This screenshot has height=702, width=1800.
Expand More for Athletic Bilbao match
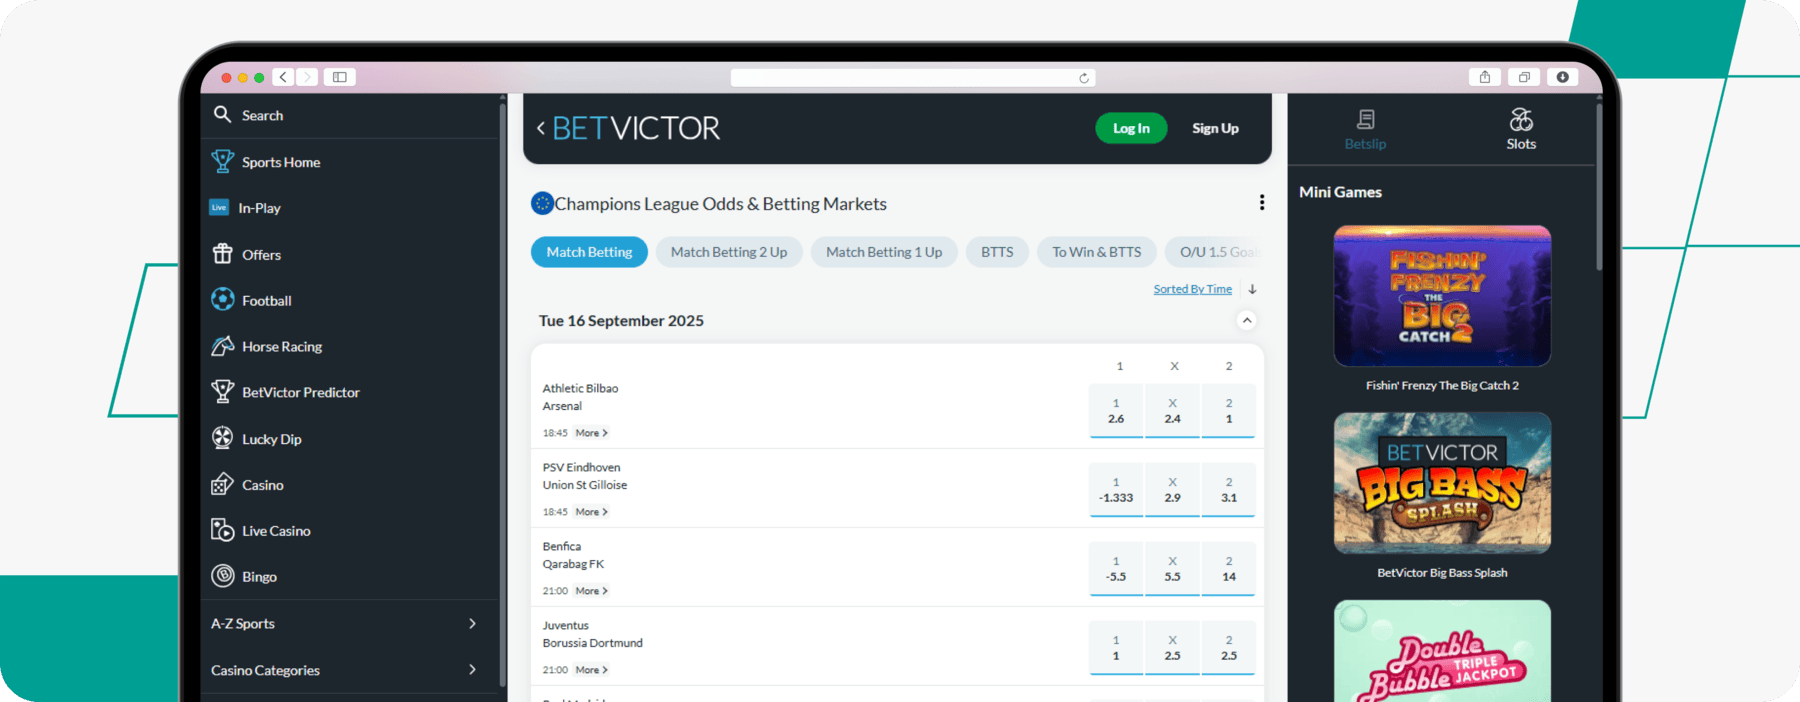coord(592,433)
